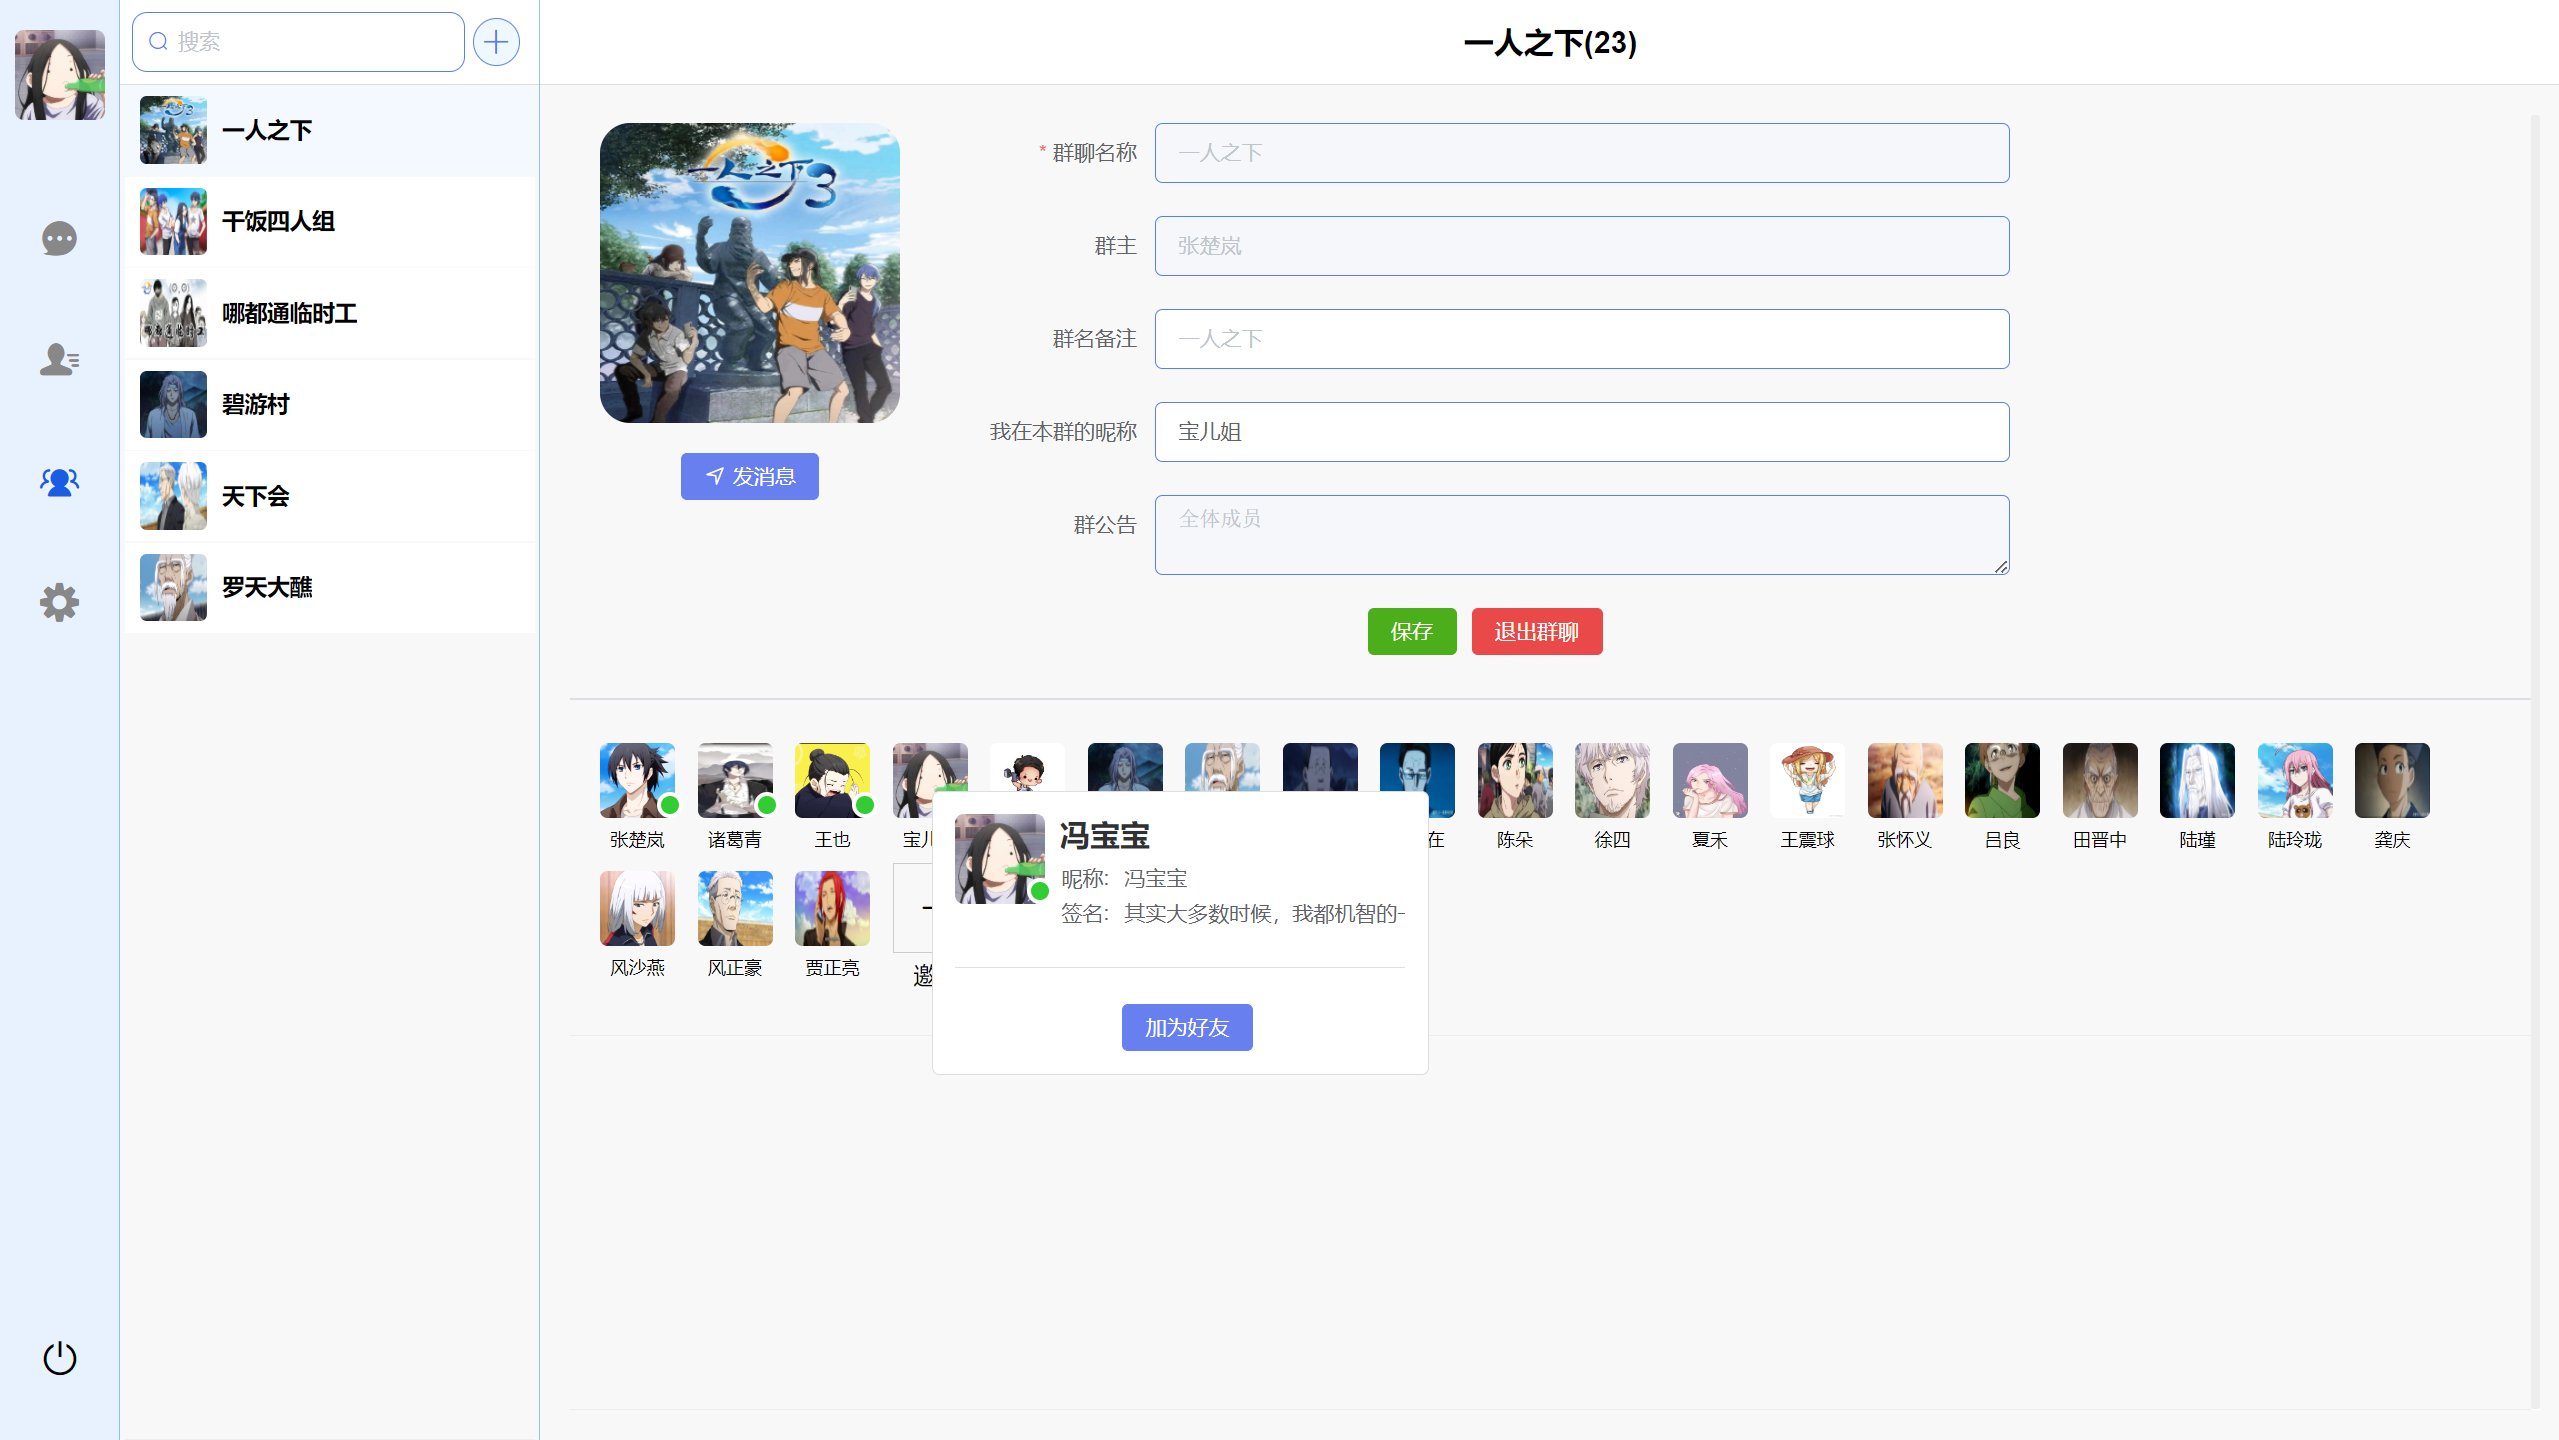Select 干饭四人组 group in list

tap(330, 222)
